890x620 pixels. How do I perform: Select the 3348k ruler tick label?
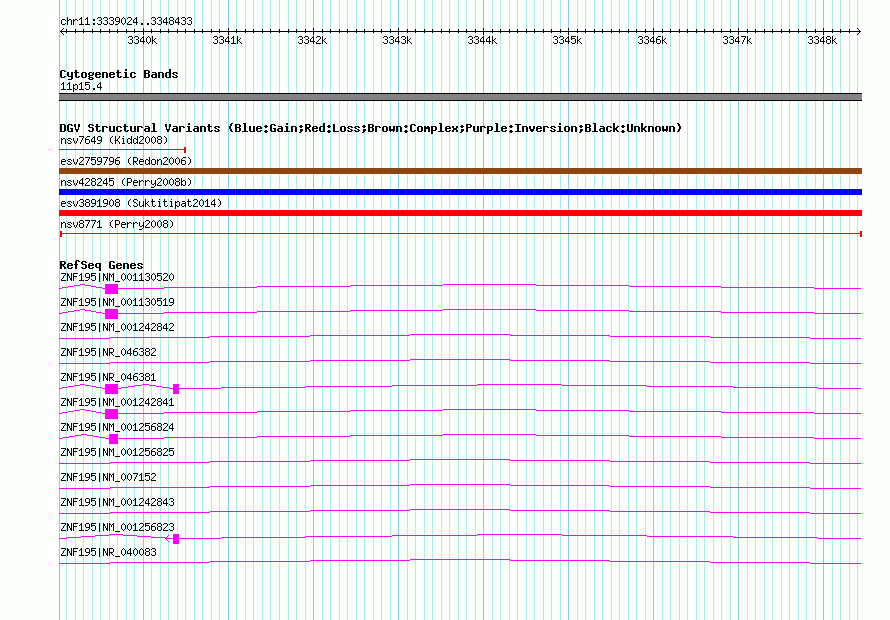[822, 40]
